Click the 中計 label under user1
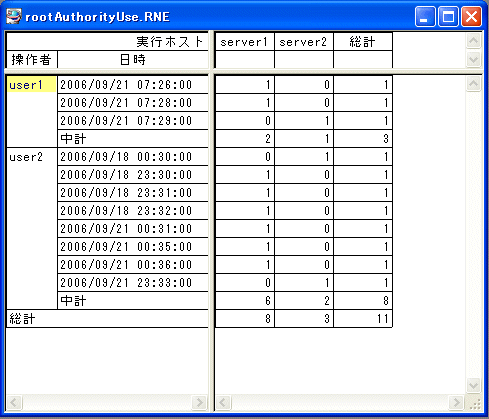The height and width of the screenshot is (419, 489). tap(73, 139)
